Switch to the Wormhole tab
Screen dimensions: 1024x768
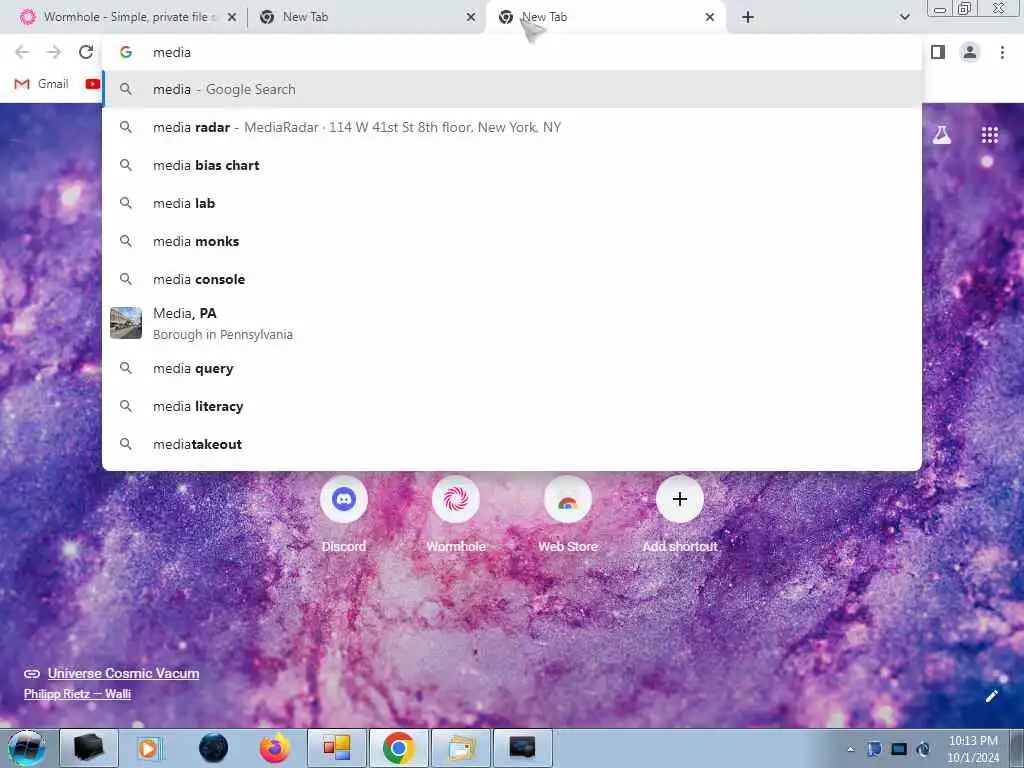pos(128,18)
